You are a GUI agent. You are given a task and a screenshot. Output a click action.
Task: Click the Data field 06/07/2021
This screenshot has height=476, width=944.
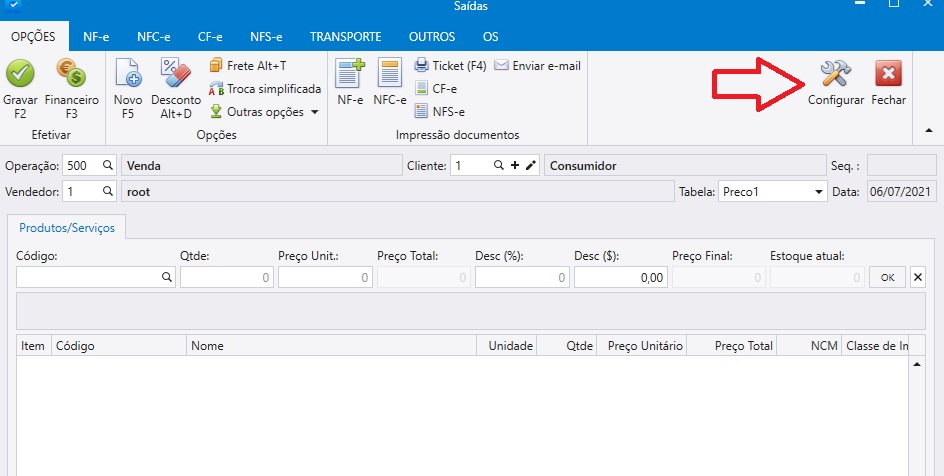(901, 191)
